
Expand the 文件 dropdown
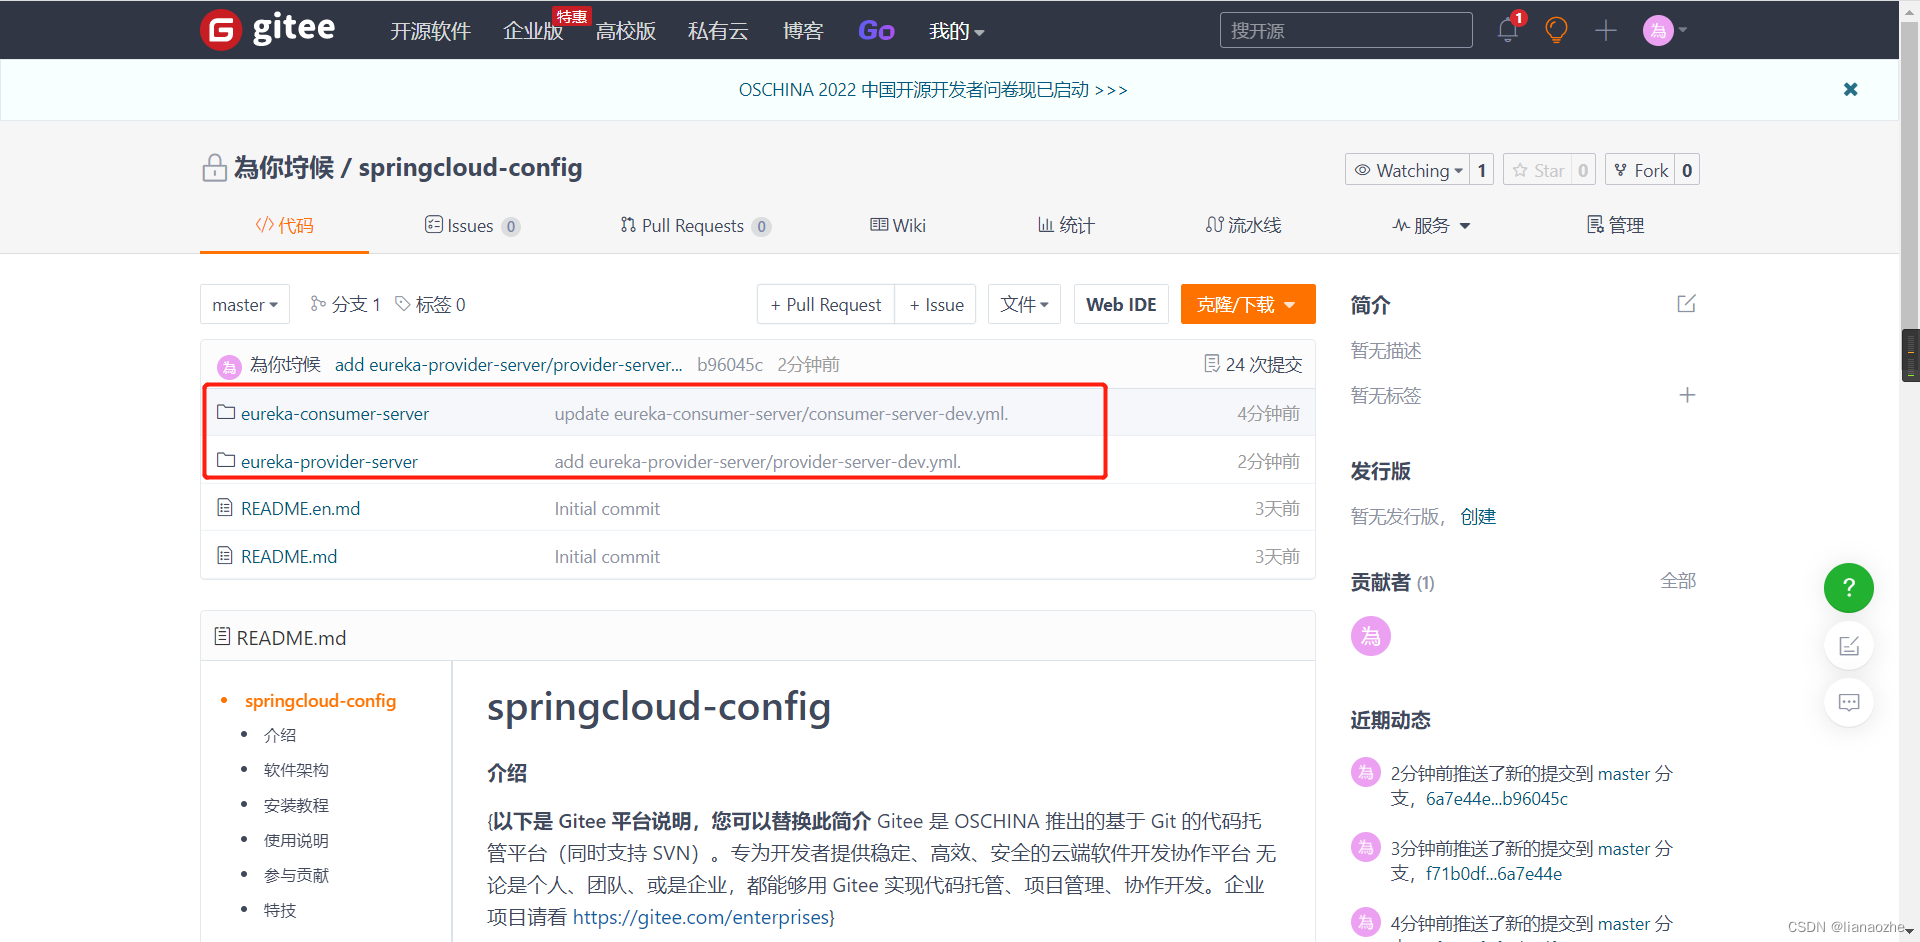[x=1024, y=304]
